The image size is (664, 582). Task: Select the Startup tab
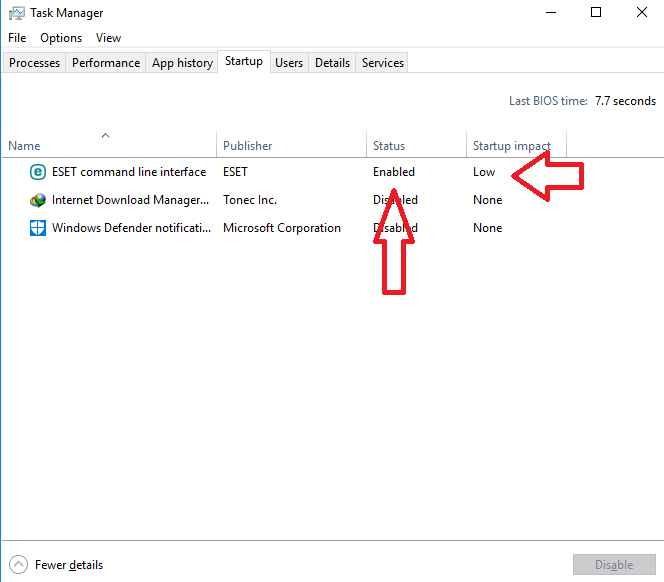tap(244, 61)
